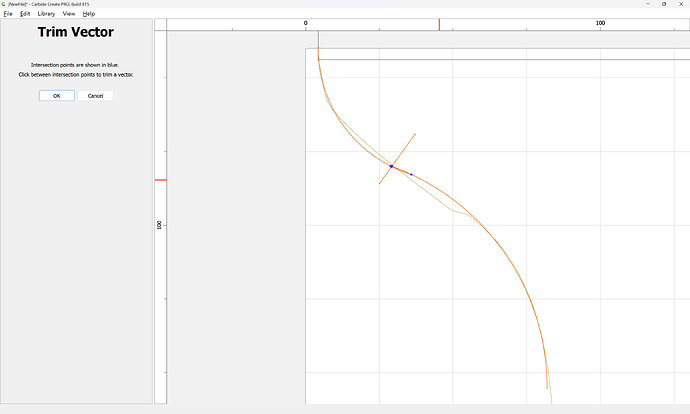This screenshot has height=414, width=690.
Task: Click the 0 label on the top ruler
Action: pos(305,23)
